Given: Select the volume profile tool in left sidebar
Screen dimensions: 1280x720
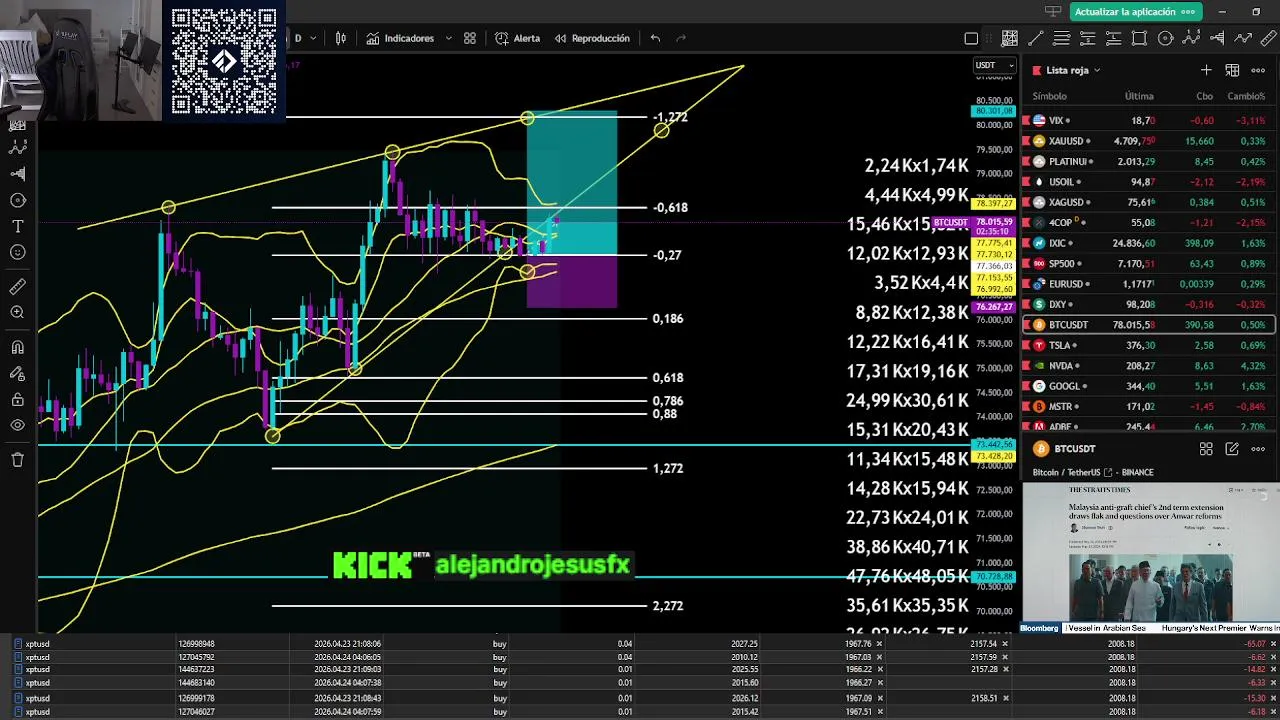Looking at the screenshot, I should coord(17,173).
